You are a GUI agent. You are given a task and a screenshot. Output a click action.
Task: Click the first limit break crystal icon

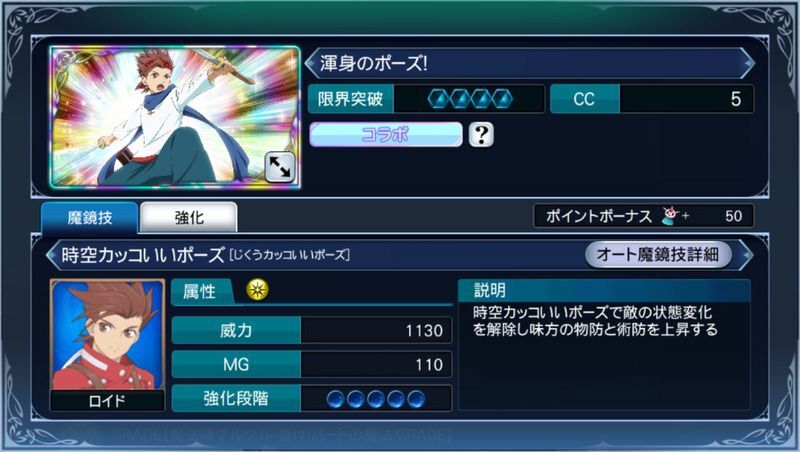438,99
